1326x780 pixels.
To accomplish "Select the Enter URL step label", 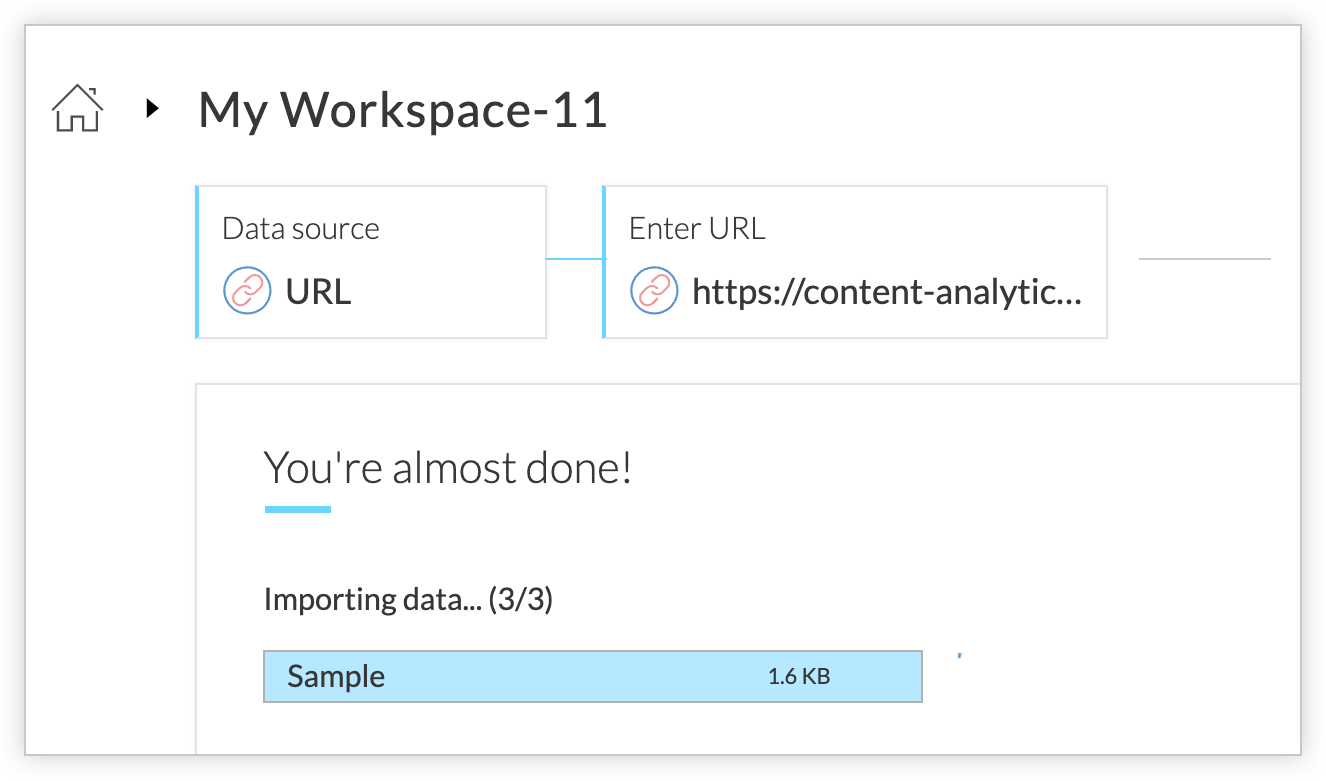I will pyautogui.click(x=696, y=229).
